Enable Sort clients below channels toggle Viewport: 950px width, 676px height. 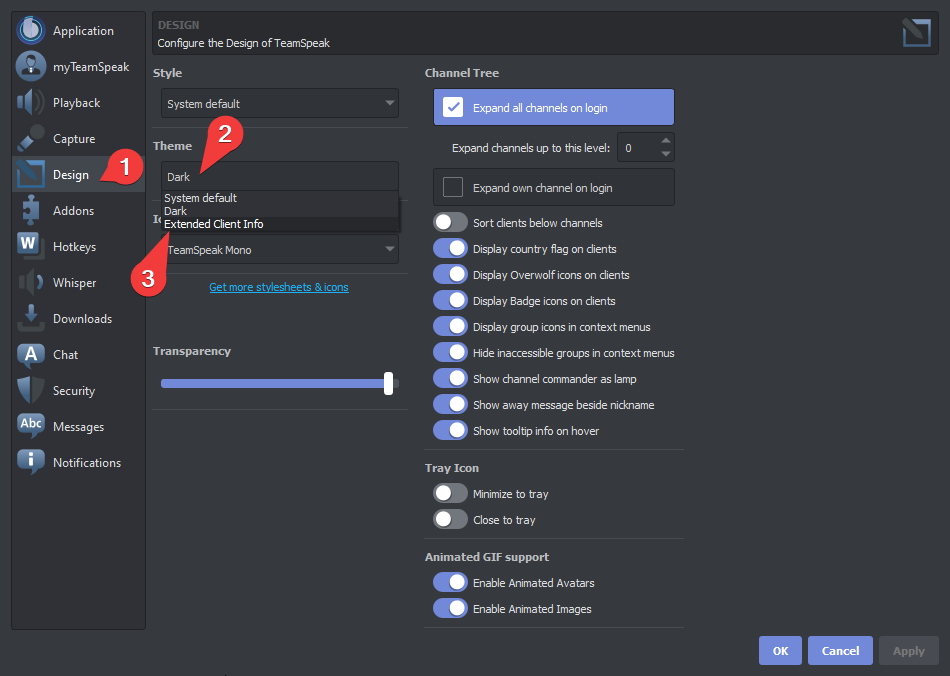click(450, 223)
